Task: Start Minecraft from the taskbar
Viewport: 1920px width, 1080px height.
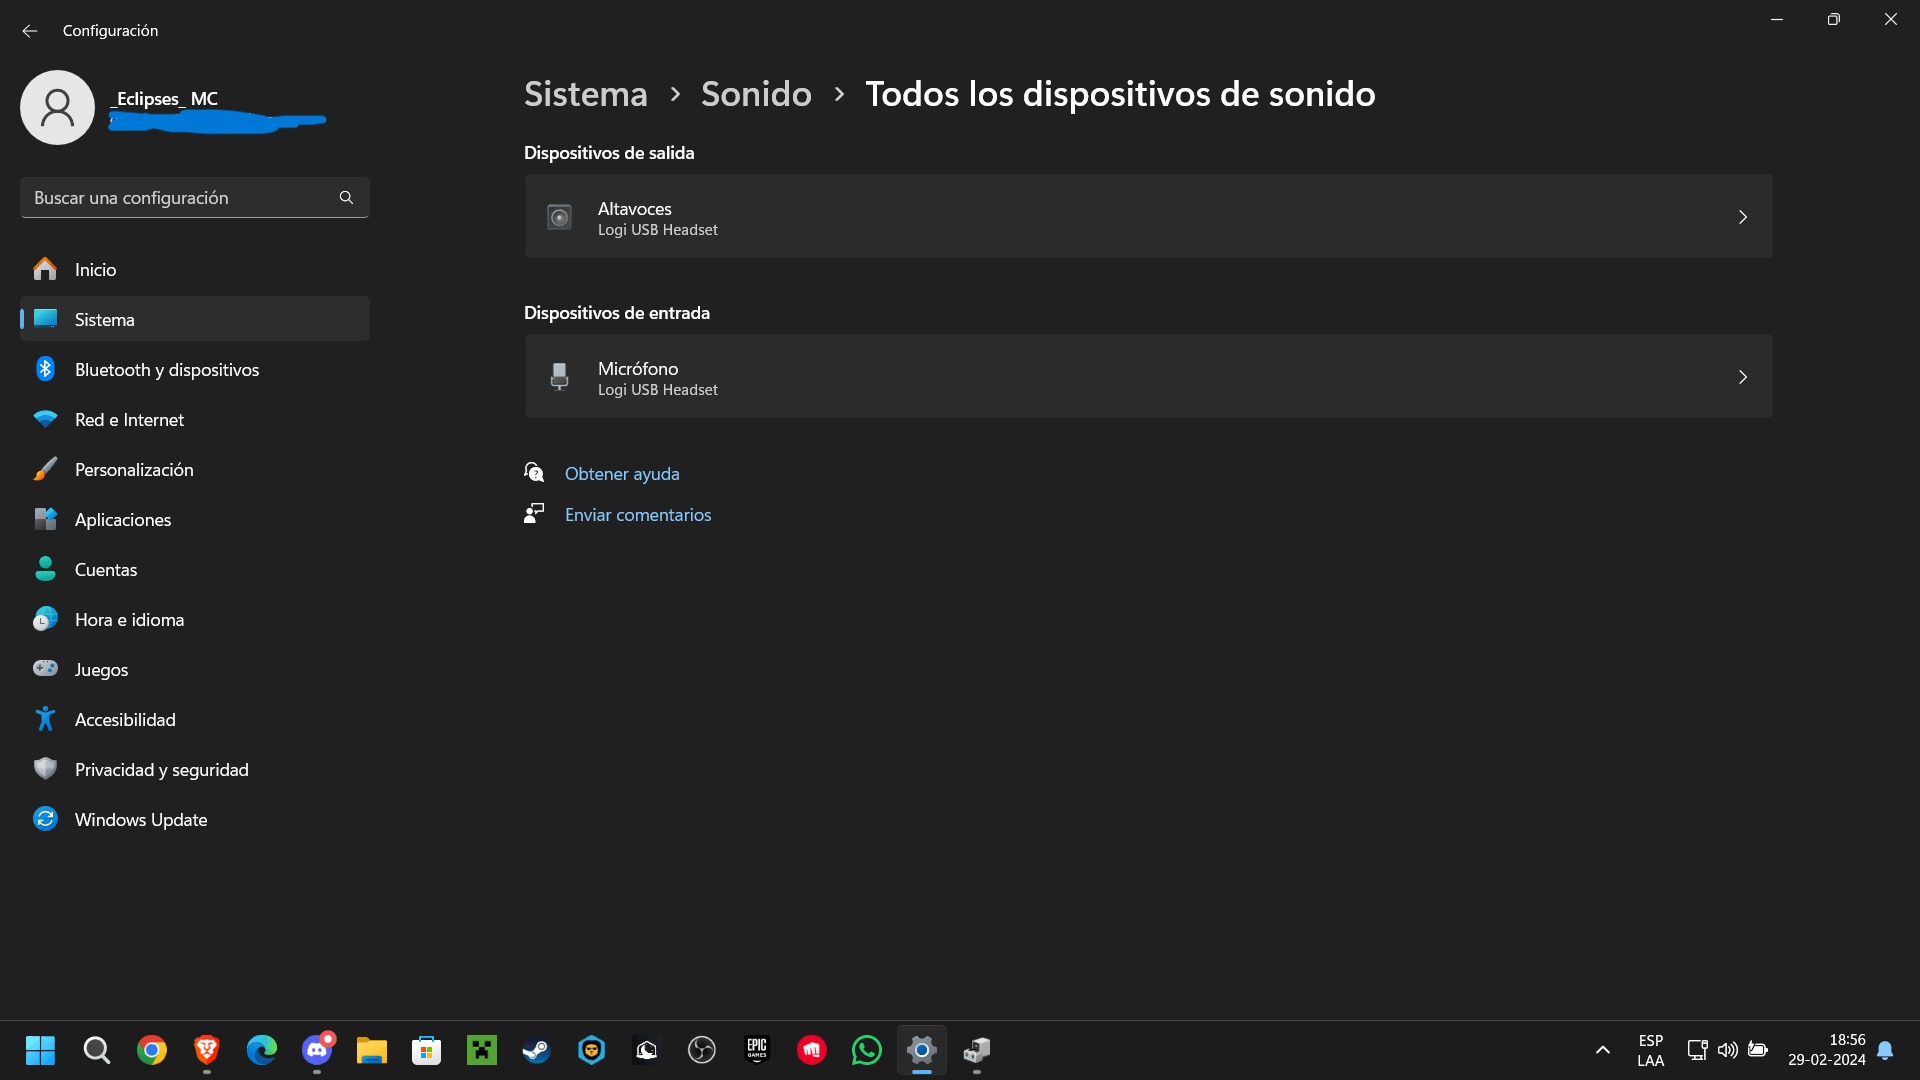Action: [481, 1050]
